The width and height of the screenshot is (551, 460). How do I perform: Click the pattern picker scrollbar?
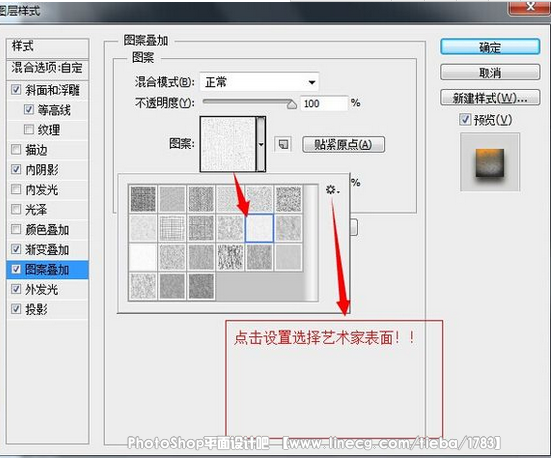click(310, 242)
